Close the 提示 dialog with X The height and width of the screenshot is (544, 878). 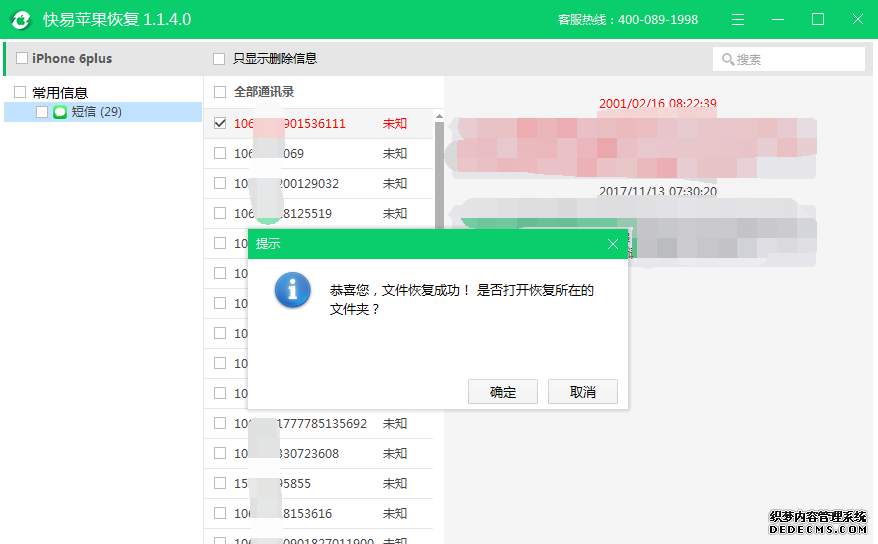[x=613, y=244]
